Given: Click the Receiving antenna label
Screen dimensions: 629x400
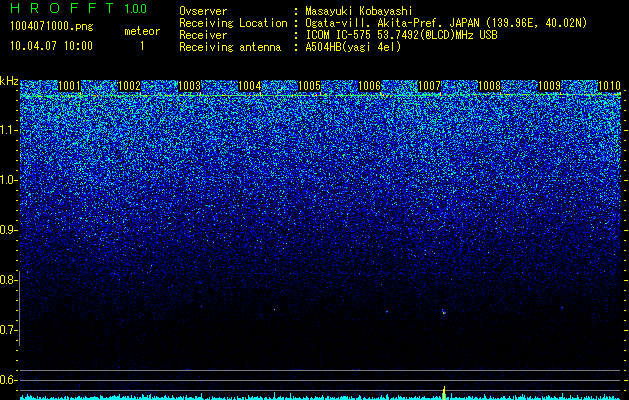Looking at the screenshot, I should [230, 47].
